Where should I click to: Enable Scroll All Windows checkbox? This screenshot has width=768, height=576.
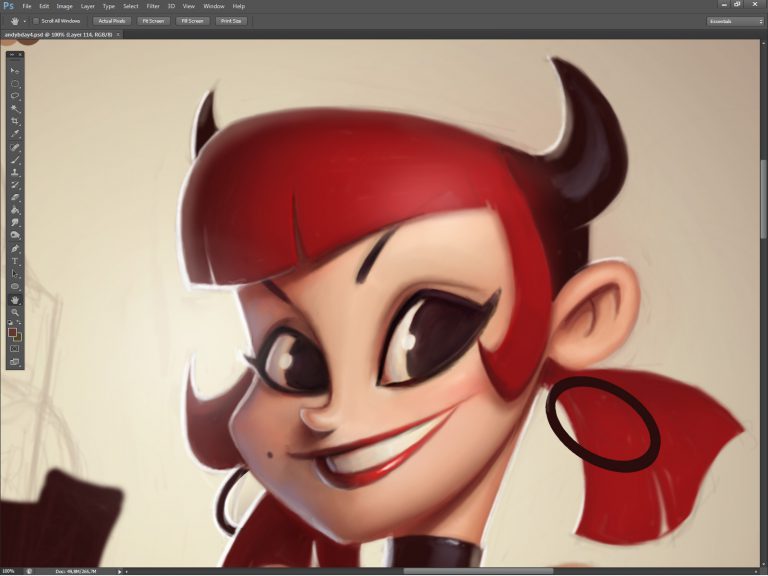pyautogui.click(x=36, y=21)
